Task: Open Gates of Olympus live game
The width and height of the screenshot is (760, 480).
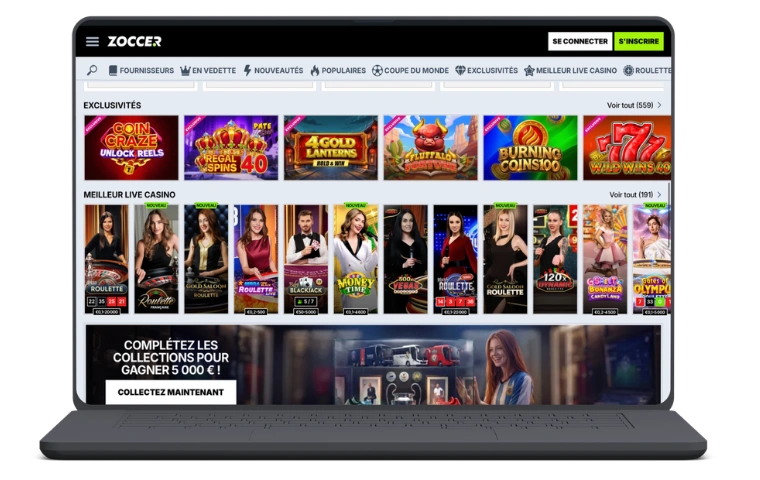Action: coord(652,259)
